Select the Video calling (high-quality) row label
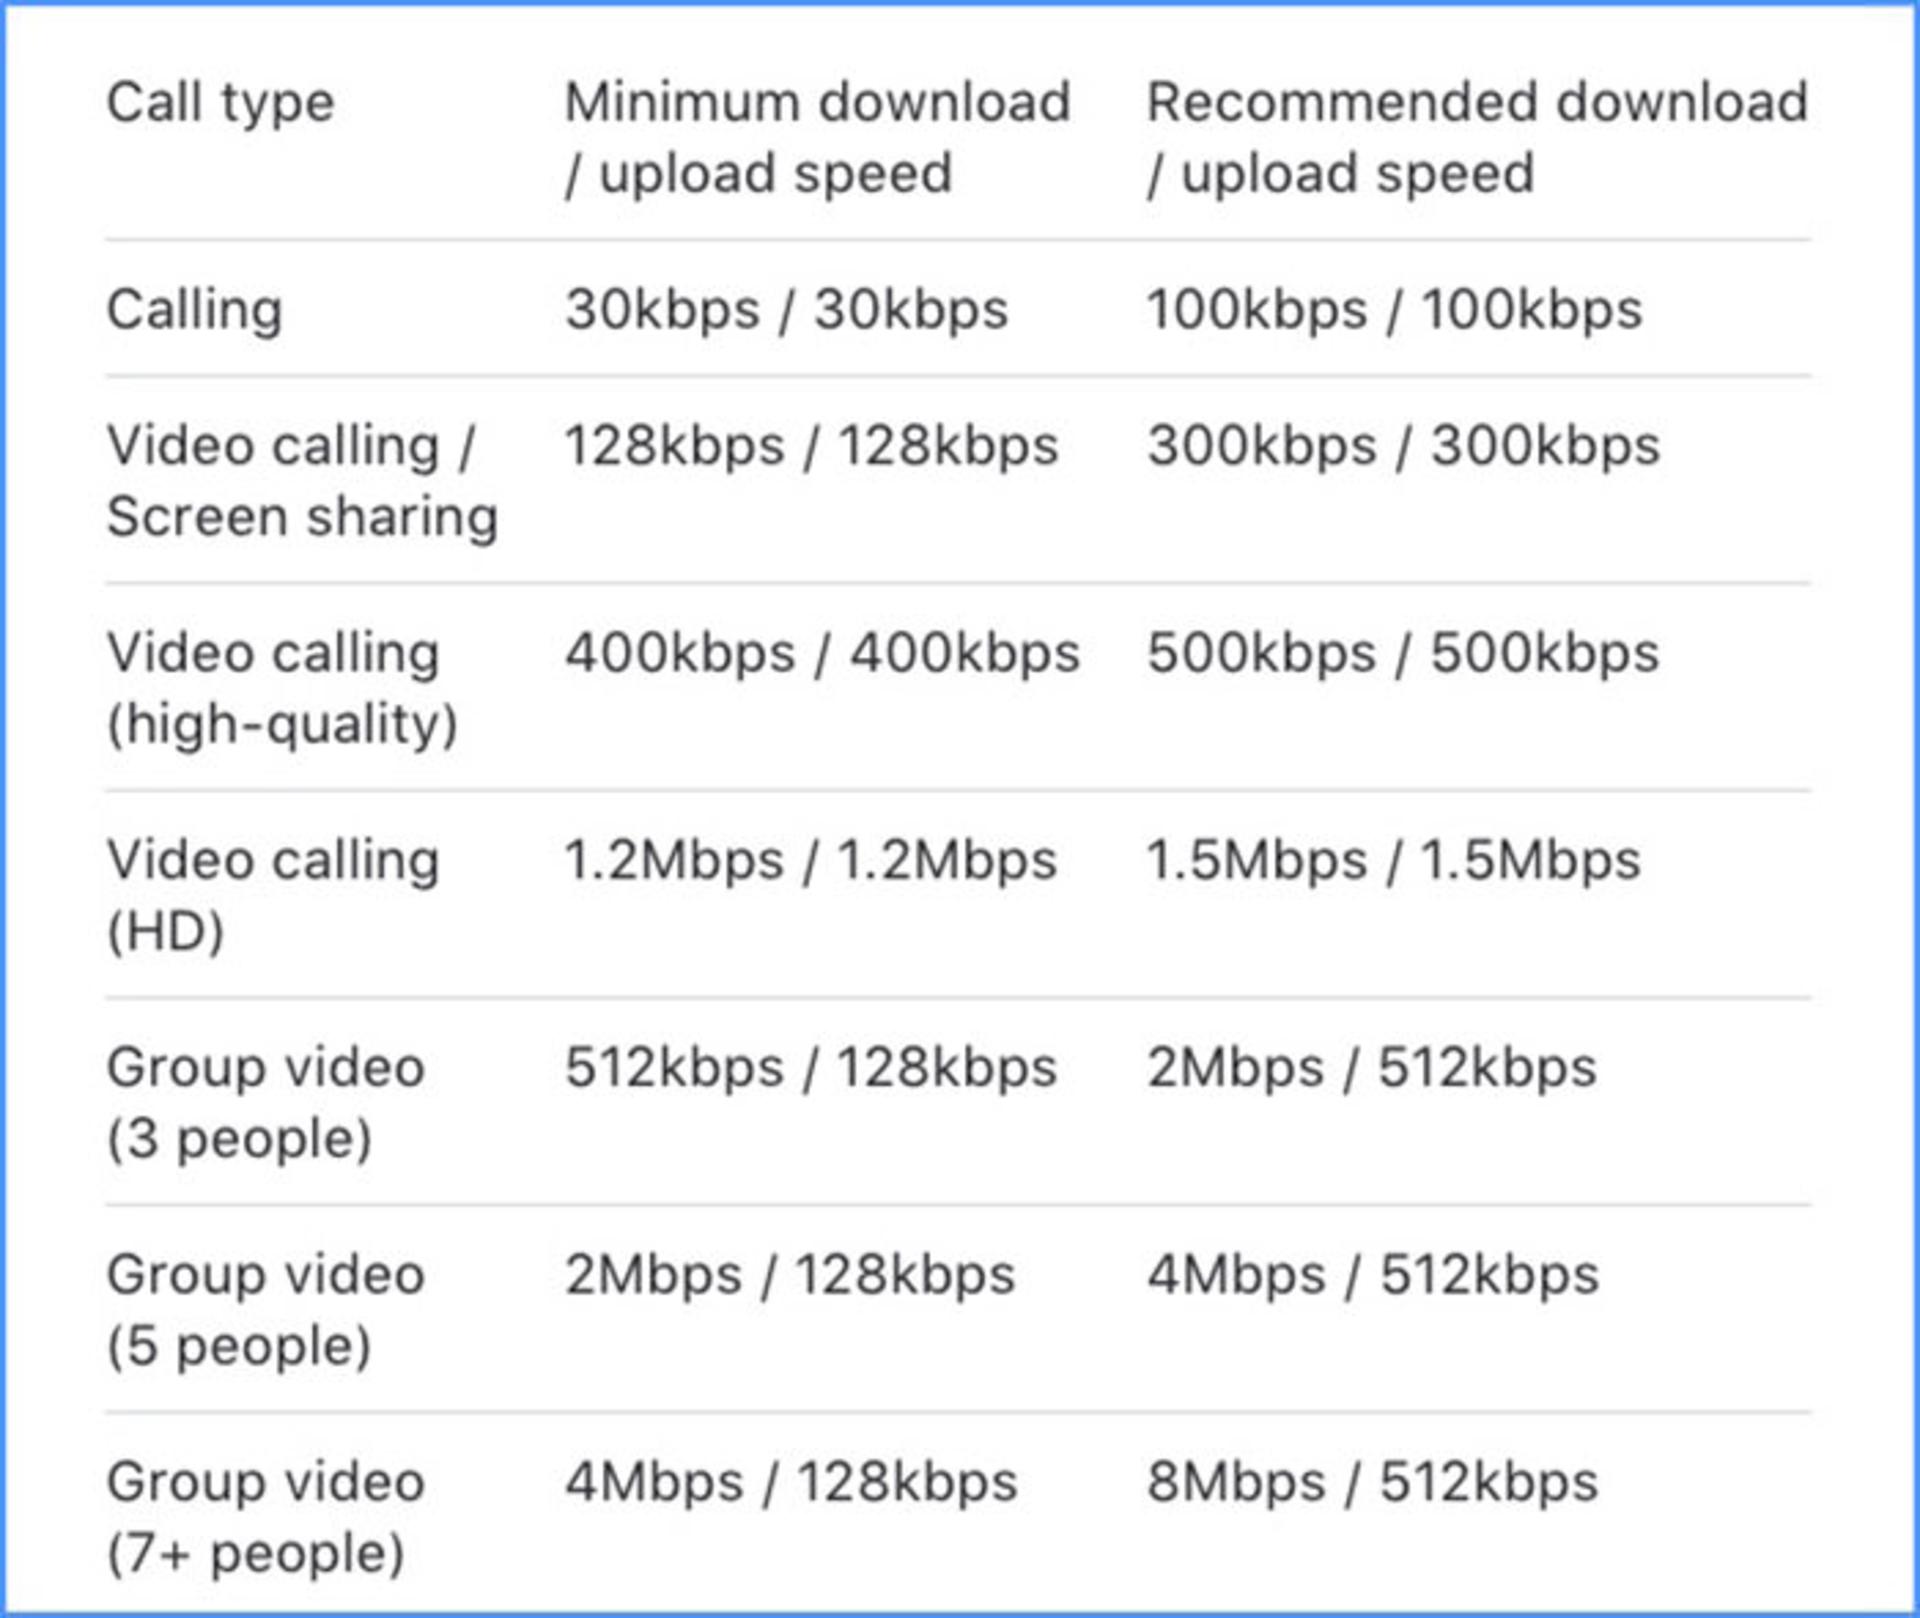 (x=282, y=689)
